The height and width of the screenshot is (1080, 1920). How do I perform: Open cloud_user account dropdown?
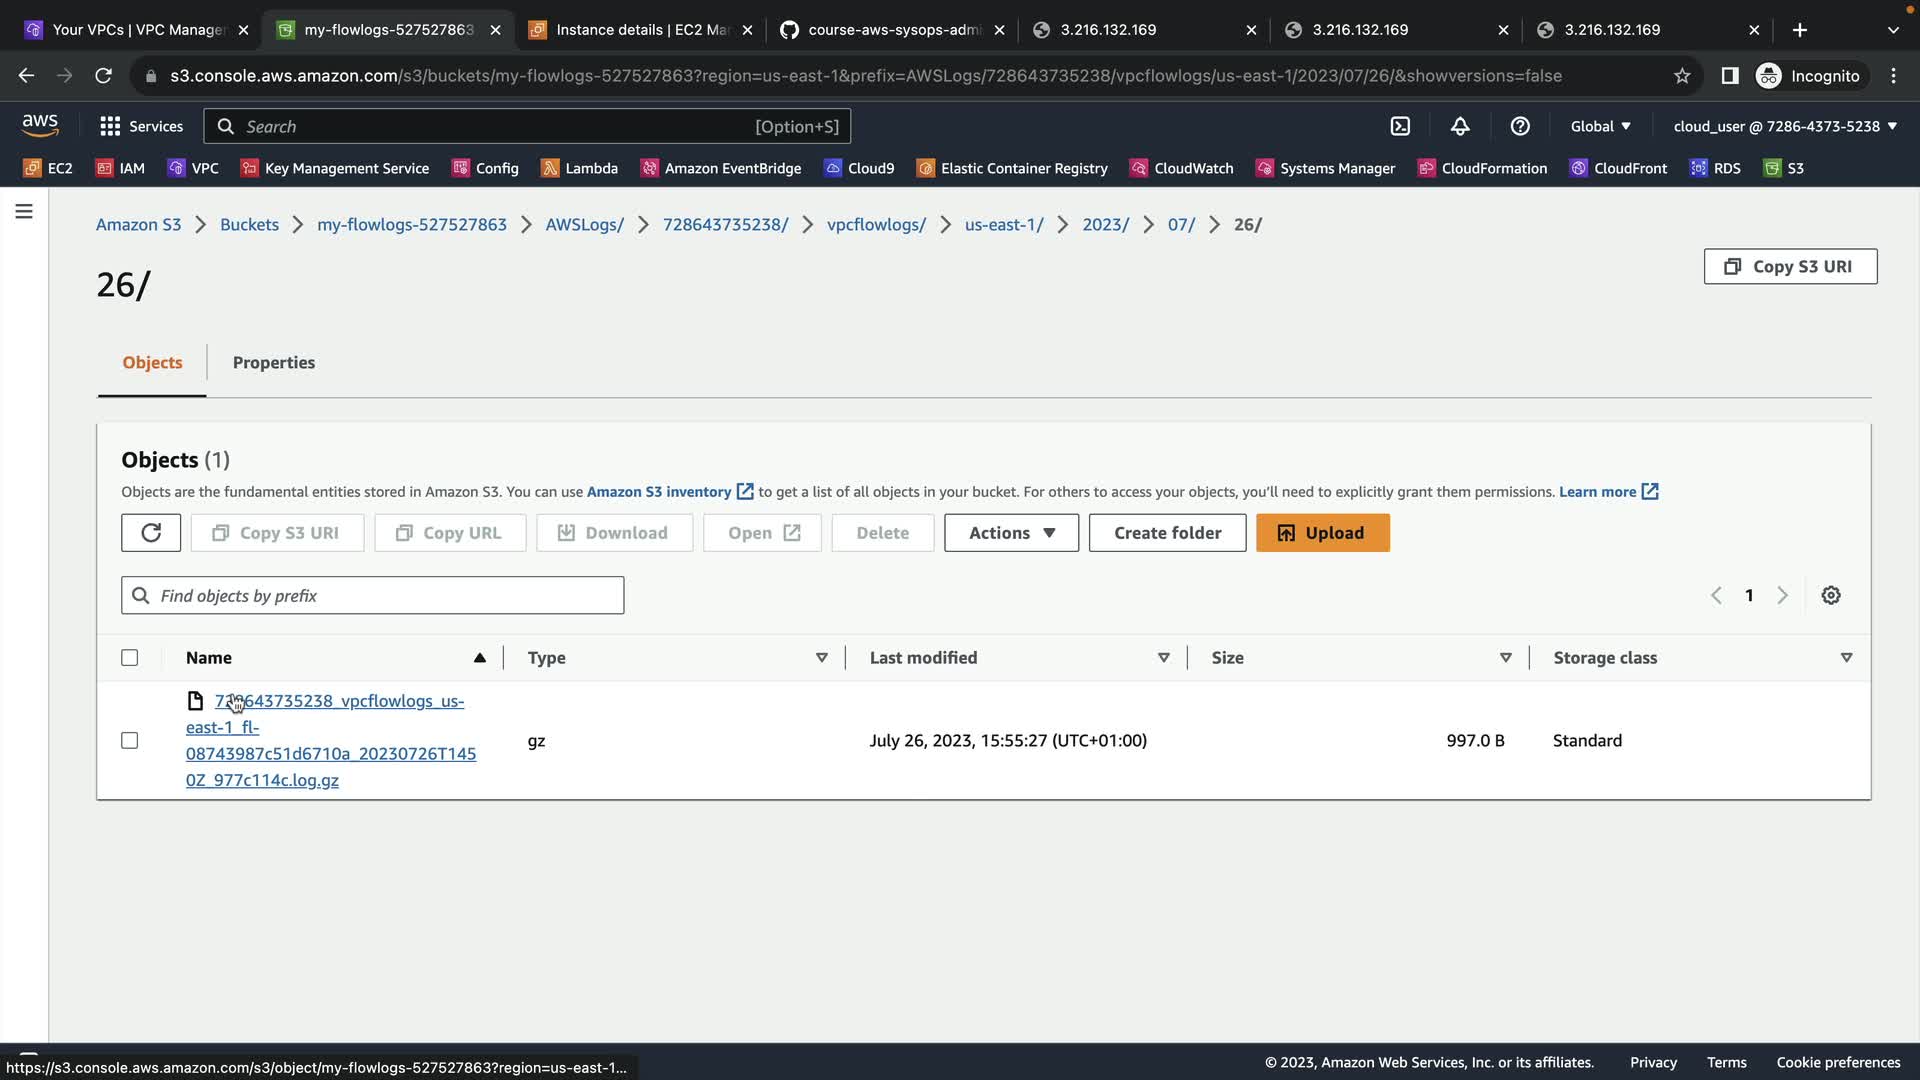tap(1785, 126)
